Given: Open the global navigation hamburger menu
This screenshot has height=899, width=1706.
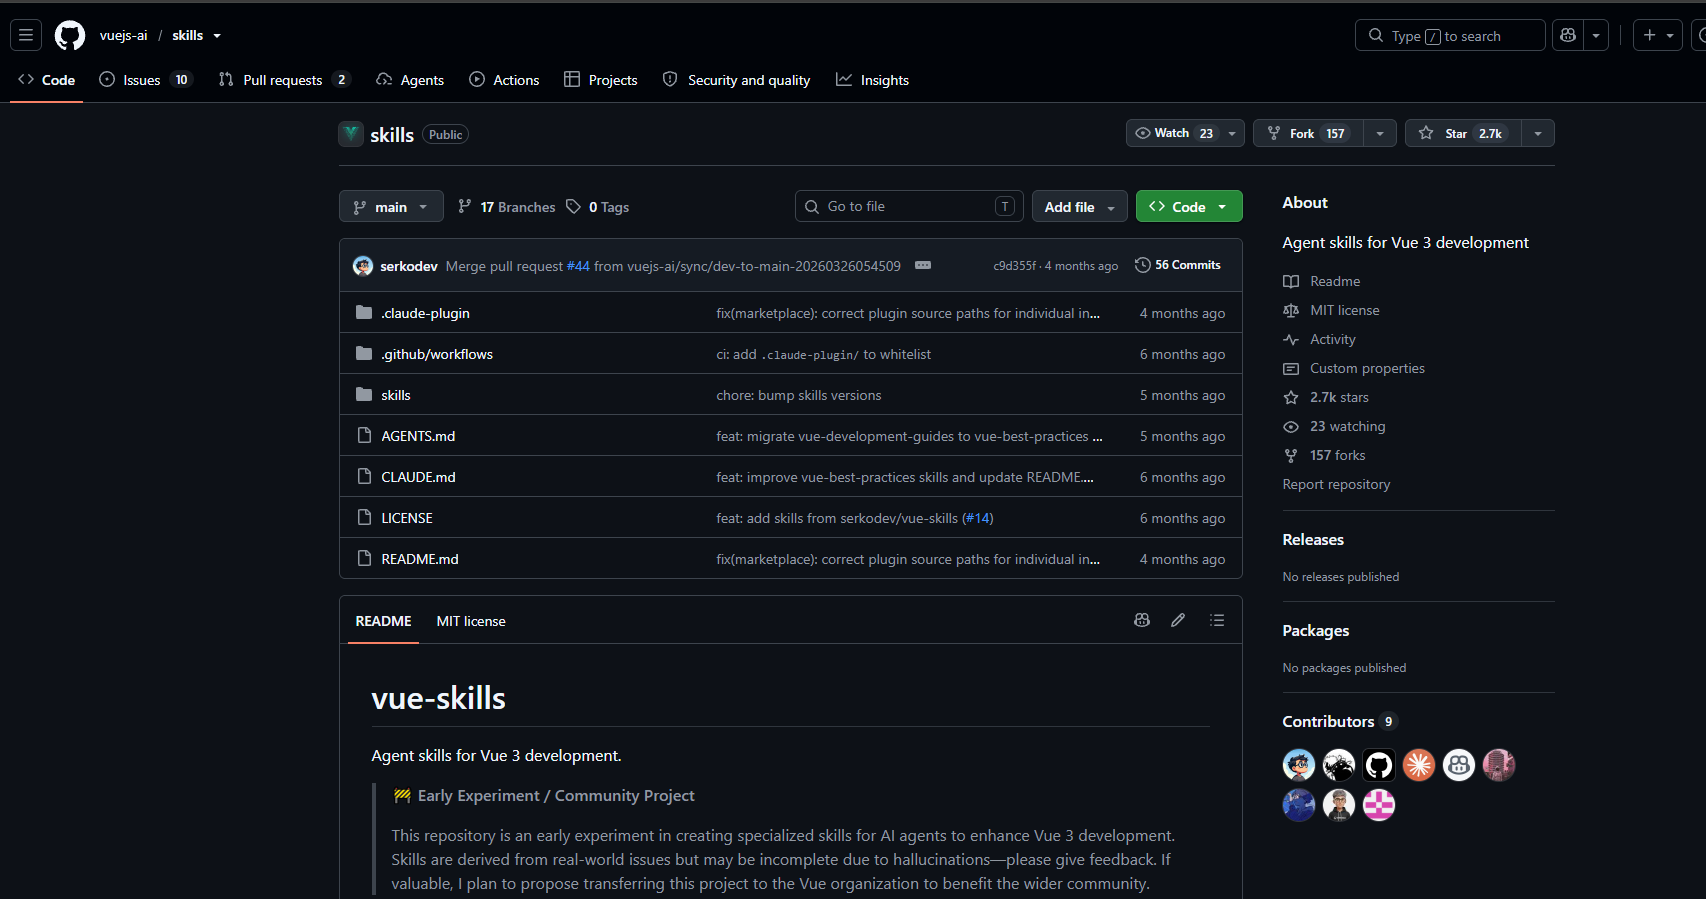Looking at the screenshot, I should click(26, 35).
